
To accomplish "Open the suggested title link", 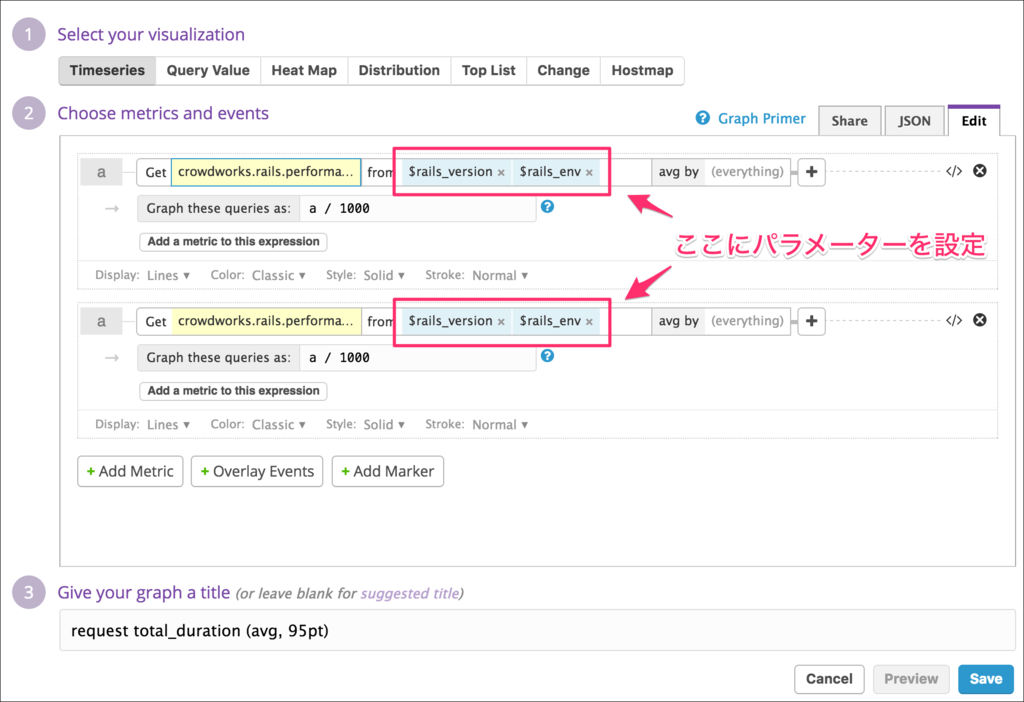I will tap(409, 594).
